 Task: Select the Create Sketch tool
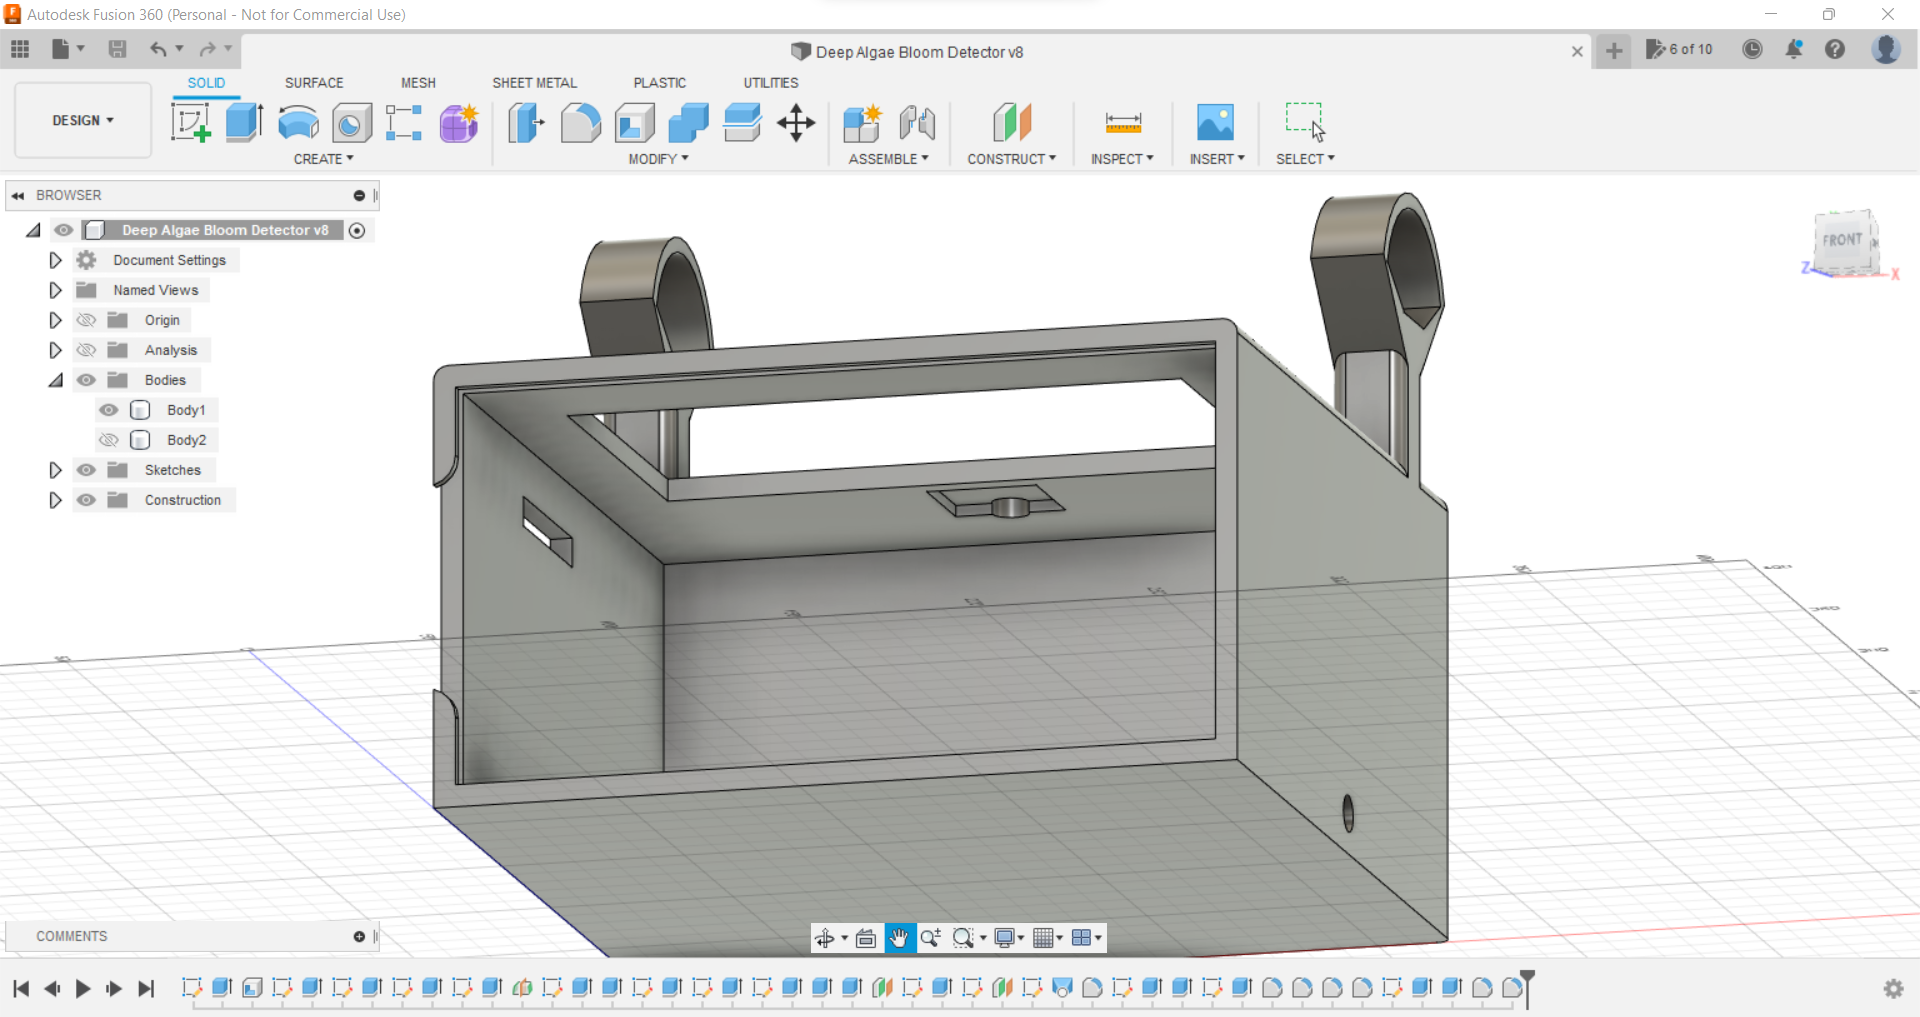pyautogui.click(x=190, y=123)
